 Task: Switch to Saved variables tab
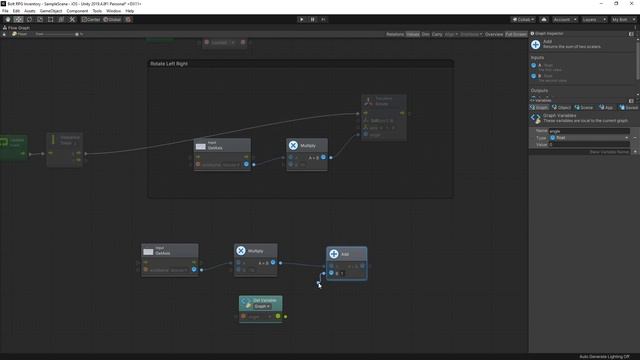click(x=628, y=107)
